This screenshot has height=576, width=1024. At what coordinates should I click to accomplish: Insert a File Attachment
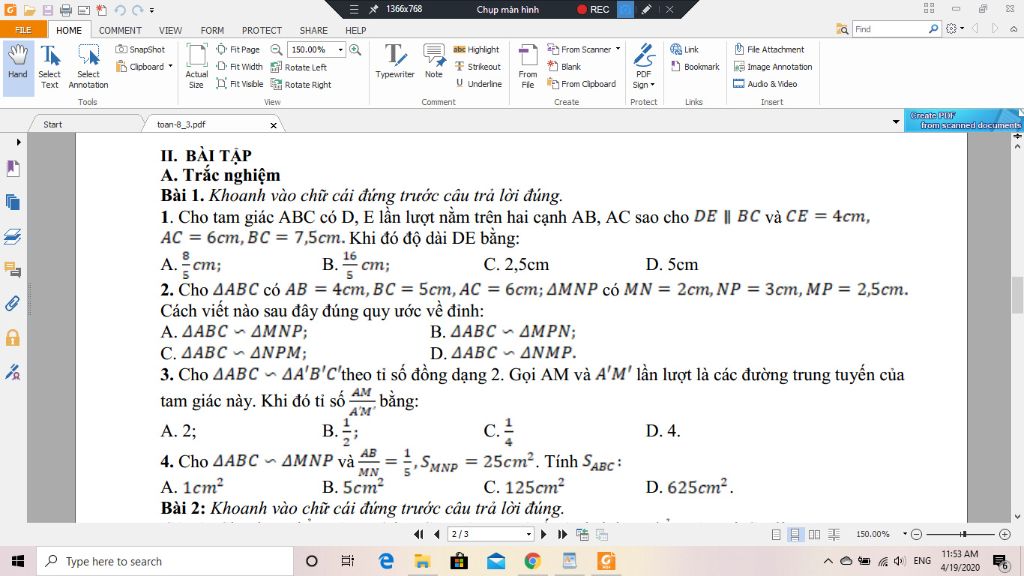point(769,50)
